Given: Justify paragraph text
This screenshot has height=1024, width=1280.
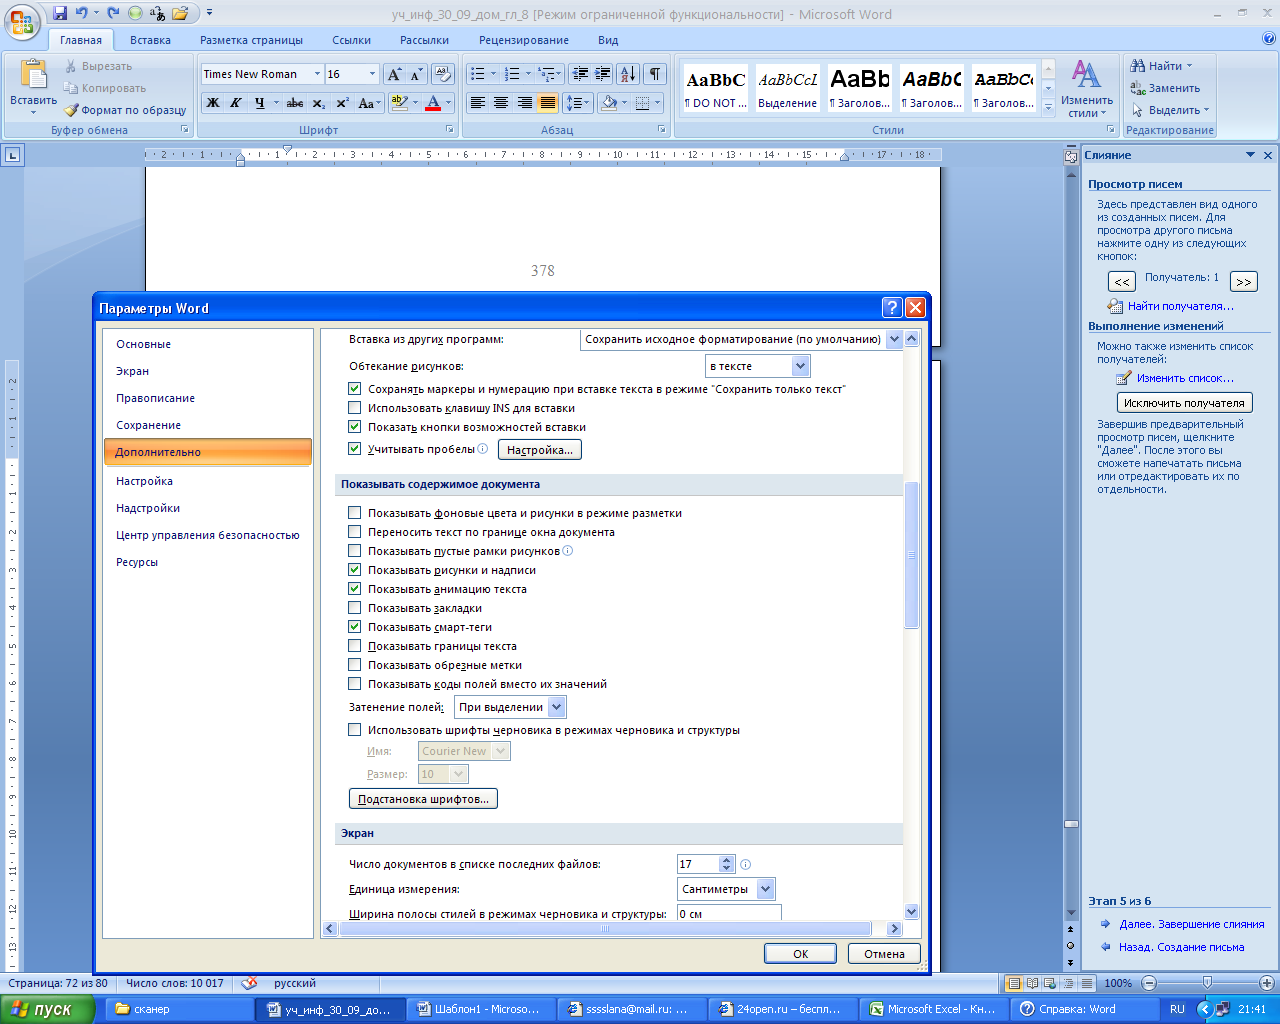Looking at the screenshot, I should pos(548,103).
